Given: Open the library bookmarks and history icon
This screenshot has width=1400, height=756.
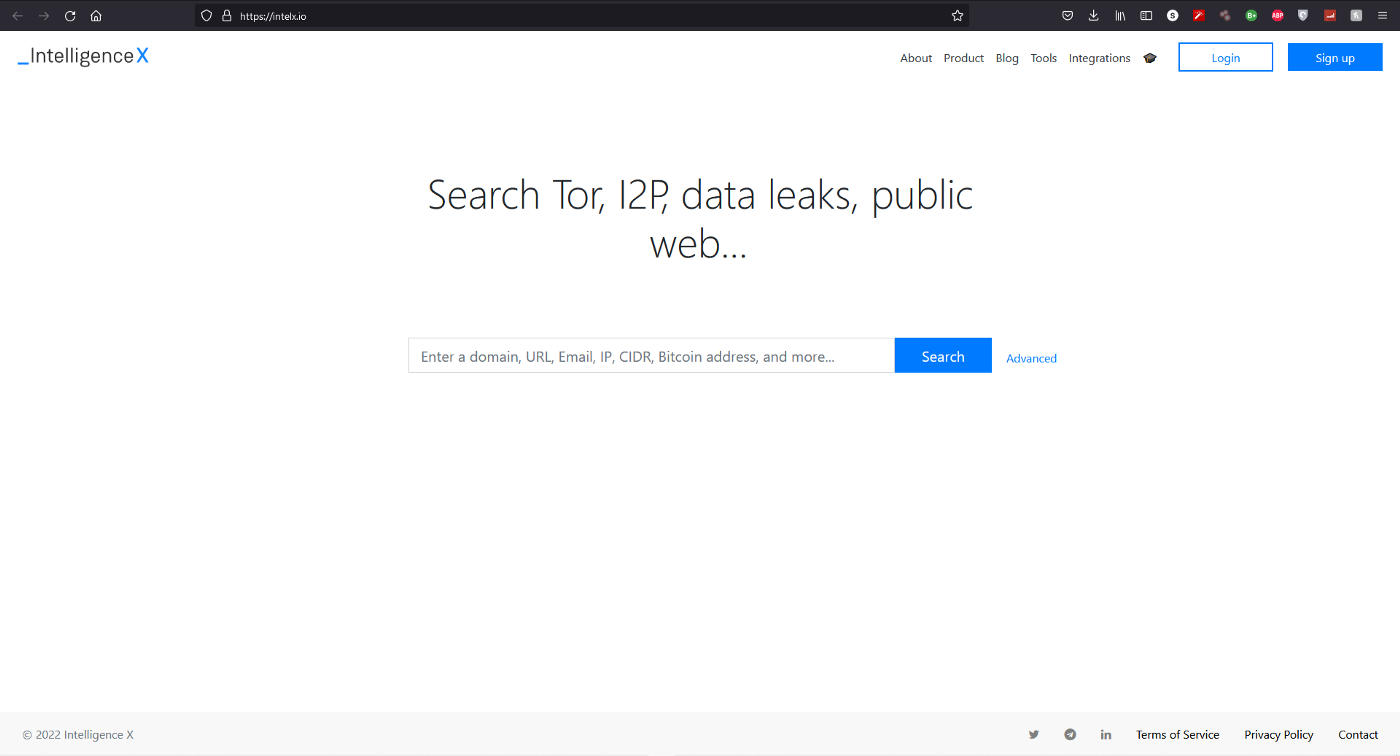Looking at the screenshot, I should click(1121, 16).
